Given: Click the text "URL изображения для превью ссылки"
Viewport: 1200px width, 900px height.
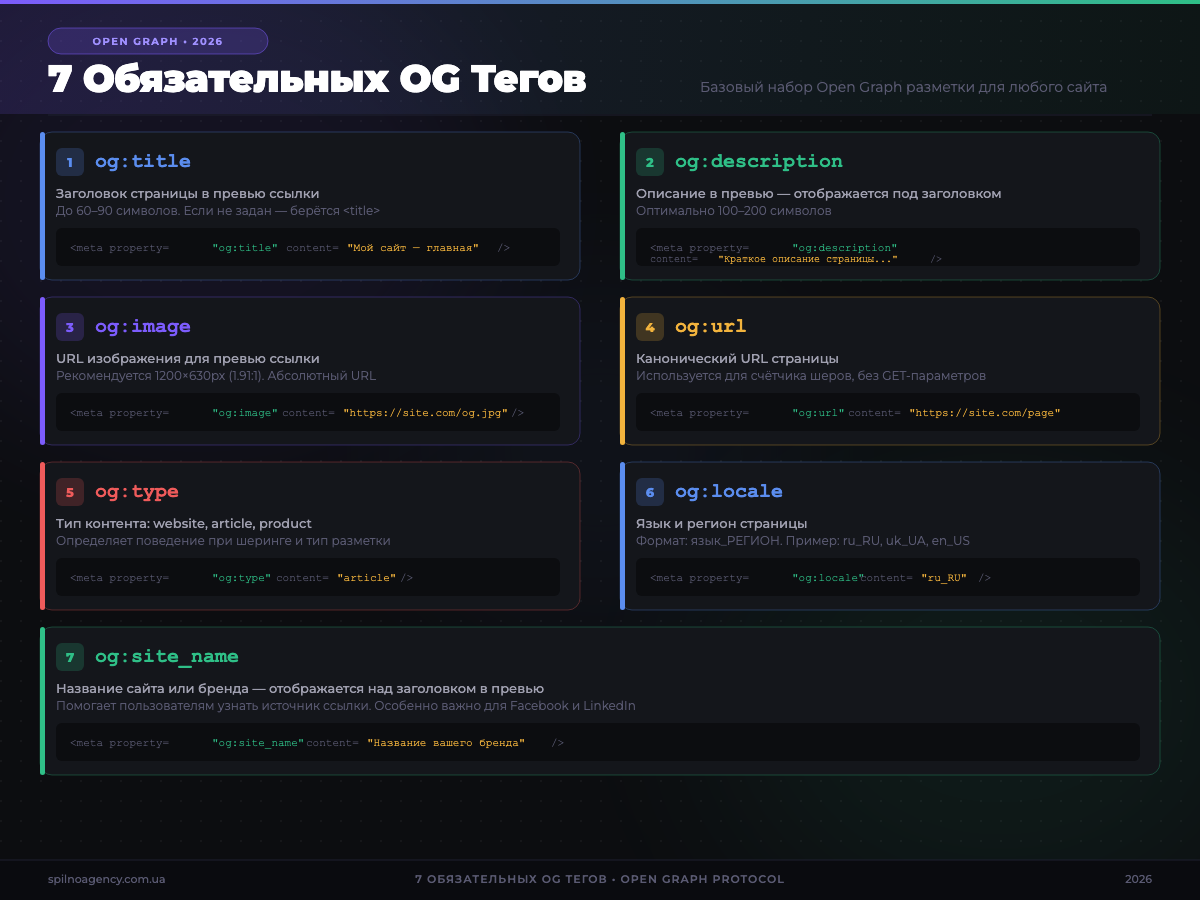Looking at the screenshot, I should click(x=188, y=358).
